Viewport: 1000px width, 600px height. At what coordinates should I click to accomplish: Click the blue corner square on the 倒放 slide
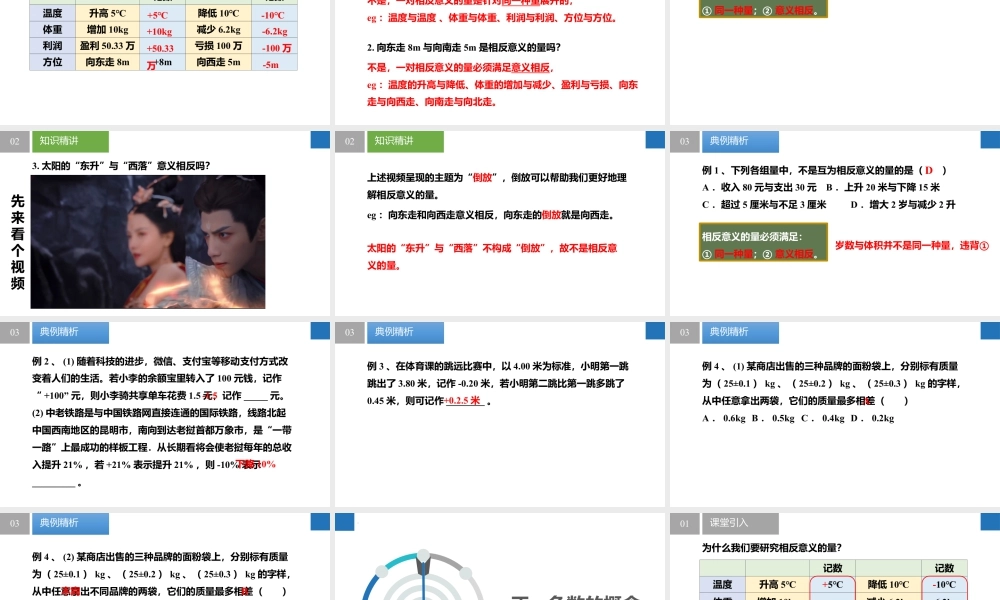pyautogui.click(x=655, y=140)
